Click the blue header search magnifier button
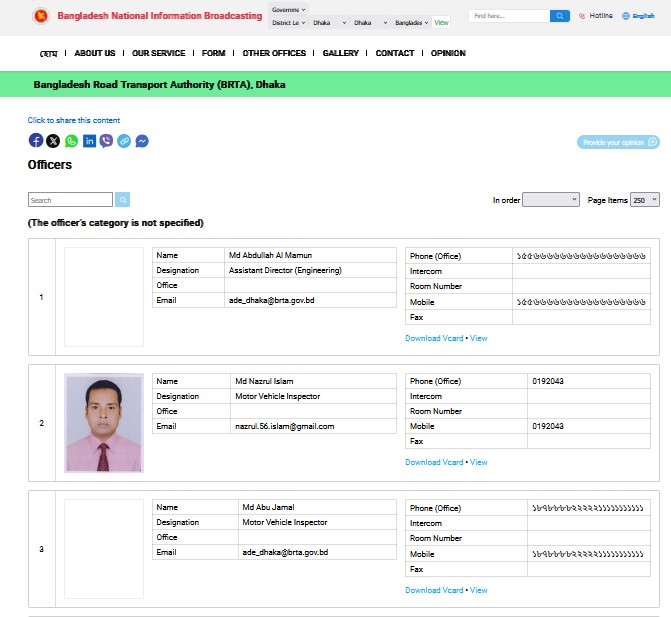 (x=560, y=16)
